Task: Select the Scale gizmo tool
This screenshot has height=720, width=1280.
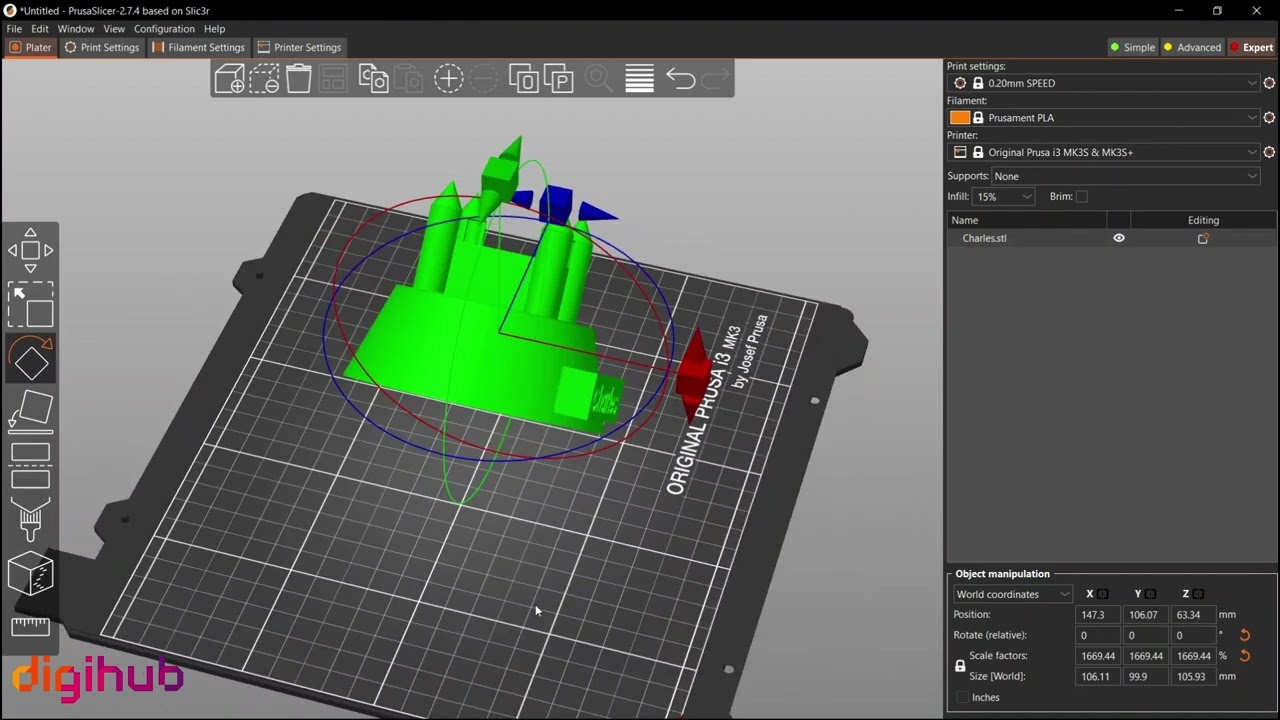Action: 30,305
